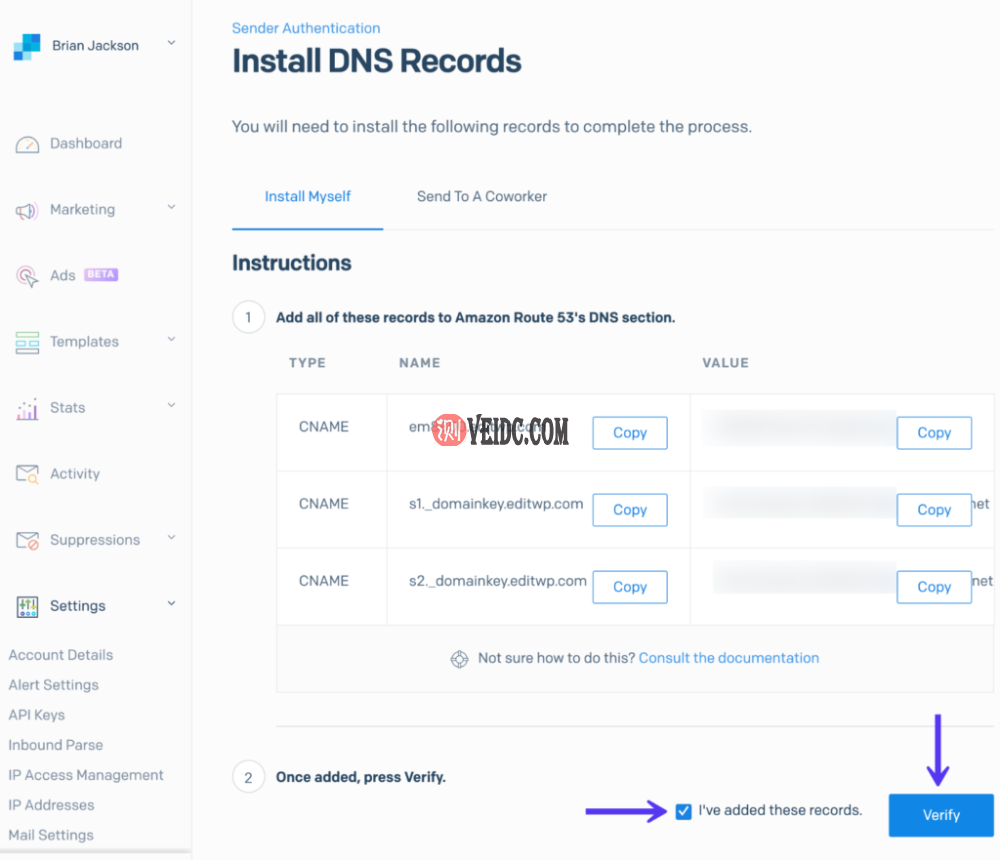Expand the Marketing sidebar menu
Screen dimensions: 1000x860
pyautogui.click(x=170, y=210)
